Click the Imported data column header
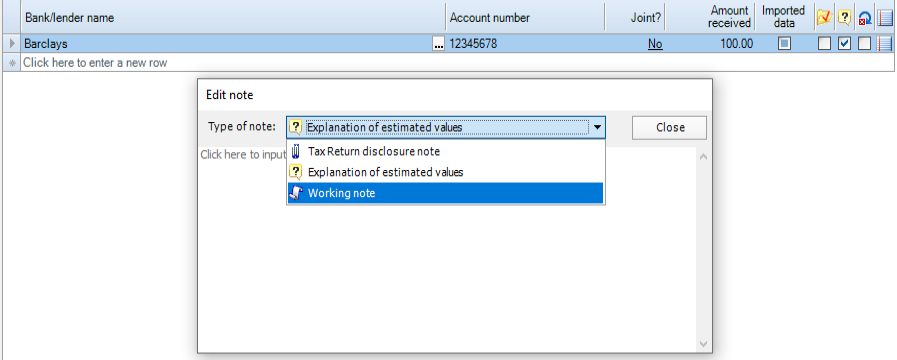 784,18
